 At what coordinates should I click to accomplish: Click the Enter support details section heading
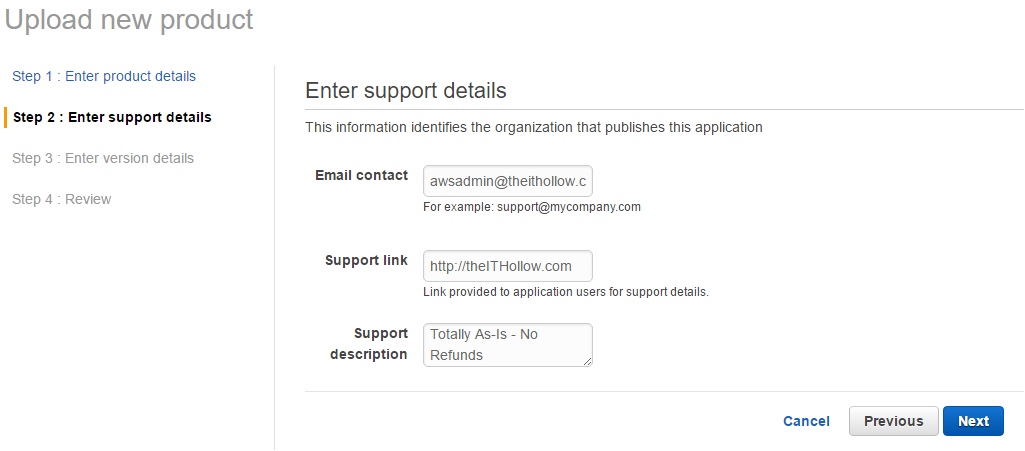tap(406, 91)
